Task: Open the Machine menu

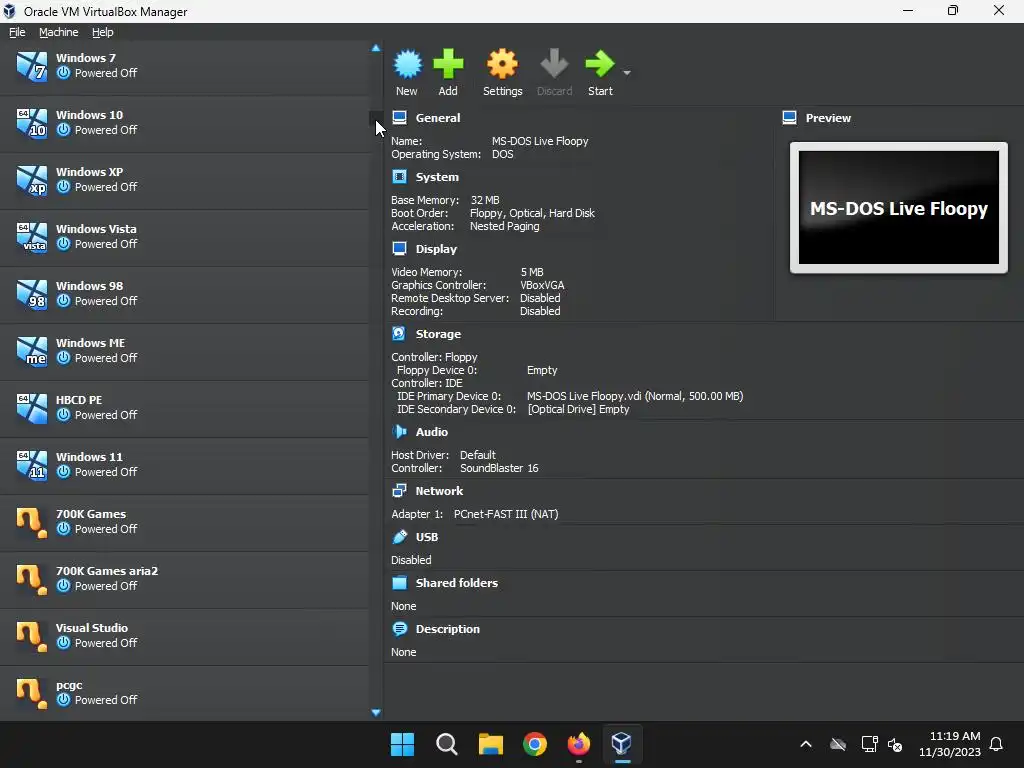Action: point(58,32)
